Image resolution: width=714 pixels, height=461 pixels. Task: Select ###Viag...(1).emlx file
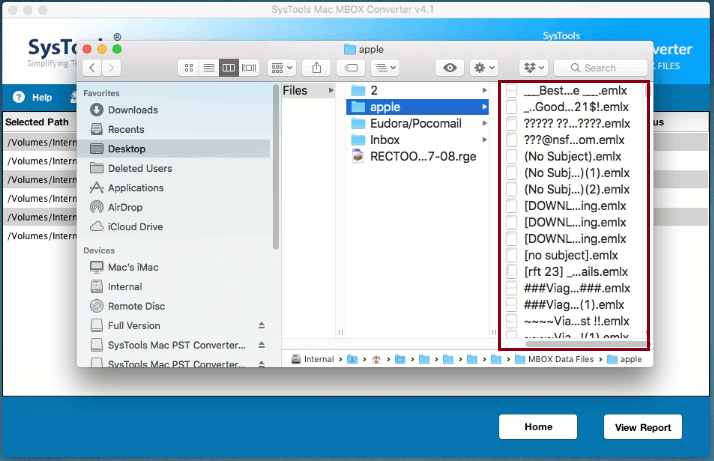565,305
